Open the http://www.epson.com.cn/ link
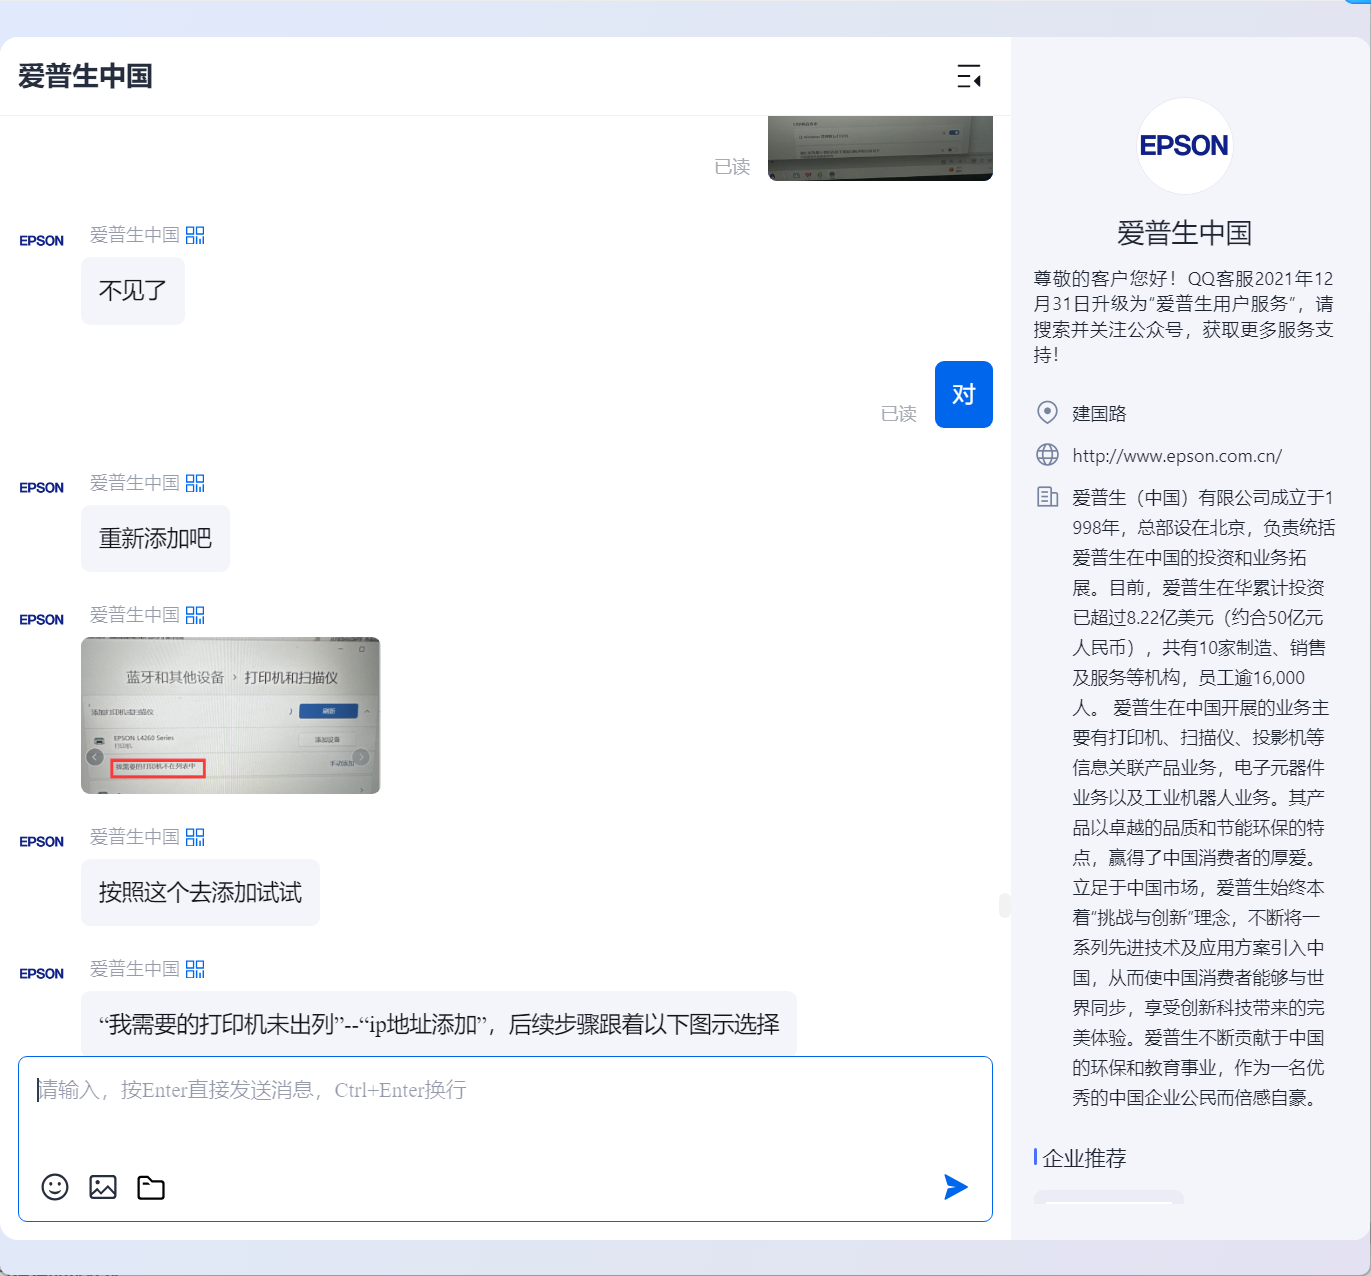The height and width of the screenshot is (1276, 1371). pyautogui.click(x=1177, y=456)
